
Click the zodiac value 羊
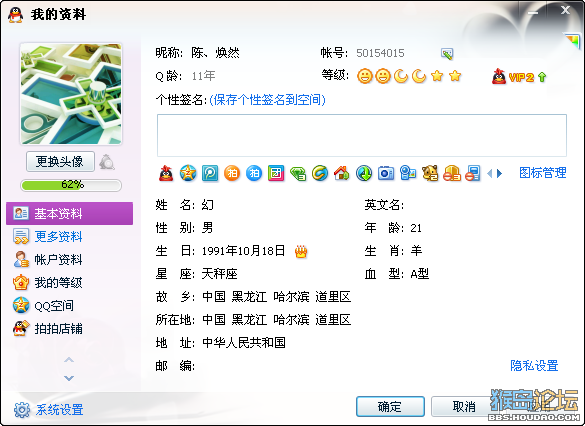tap(416, 251)
